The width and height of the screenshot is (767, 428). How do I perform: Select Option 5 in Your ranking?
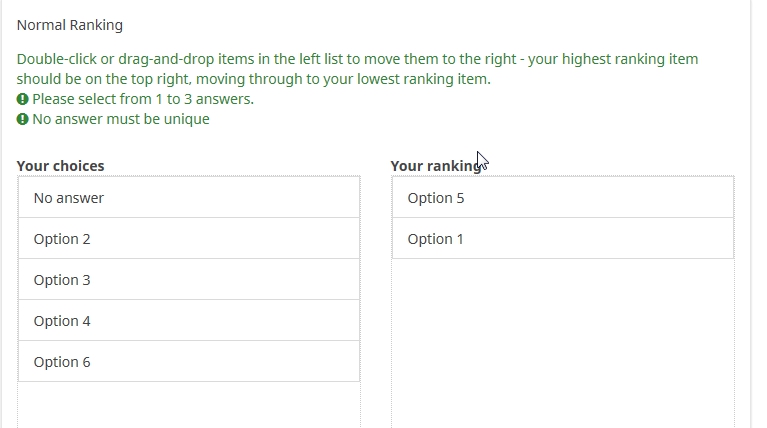[563, 198]
